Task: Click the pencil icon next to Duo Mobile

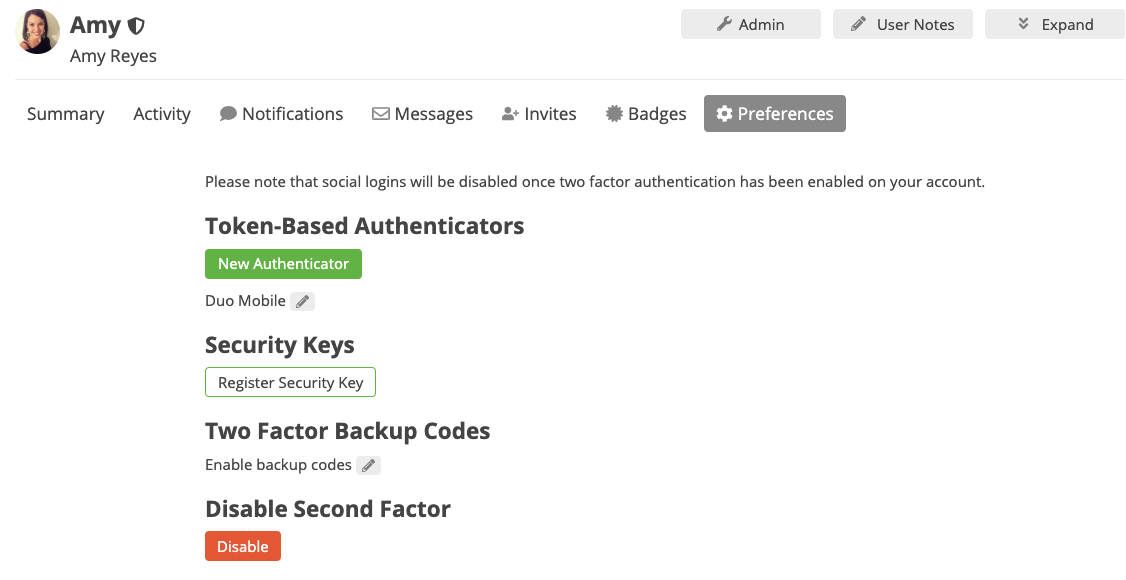Action: 302,300
